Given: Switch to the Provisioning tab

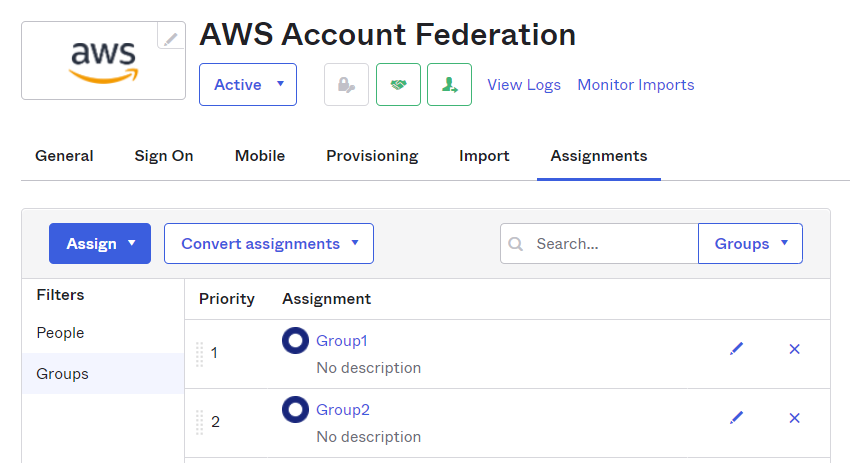Looking at the screenshot, I should pos(372,156).
